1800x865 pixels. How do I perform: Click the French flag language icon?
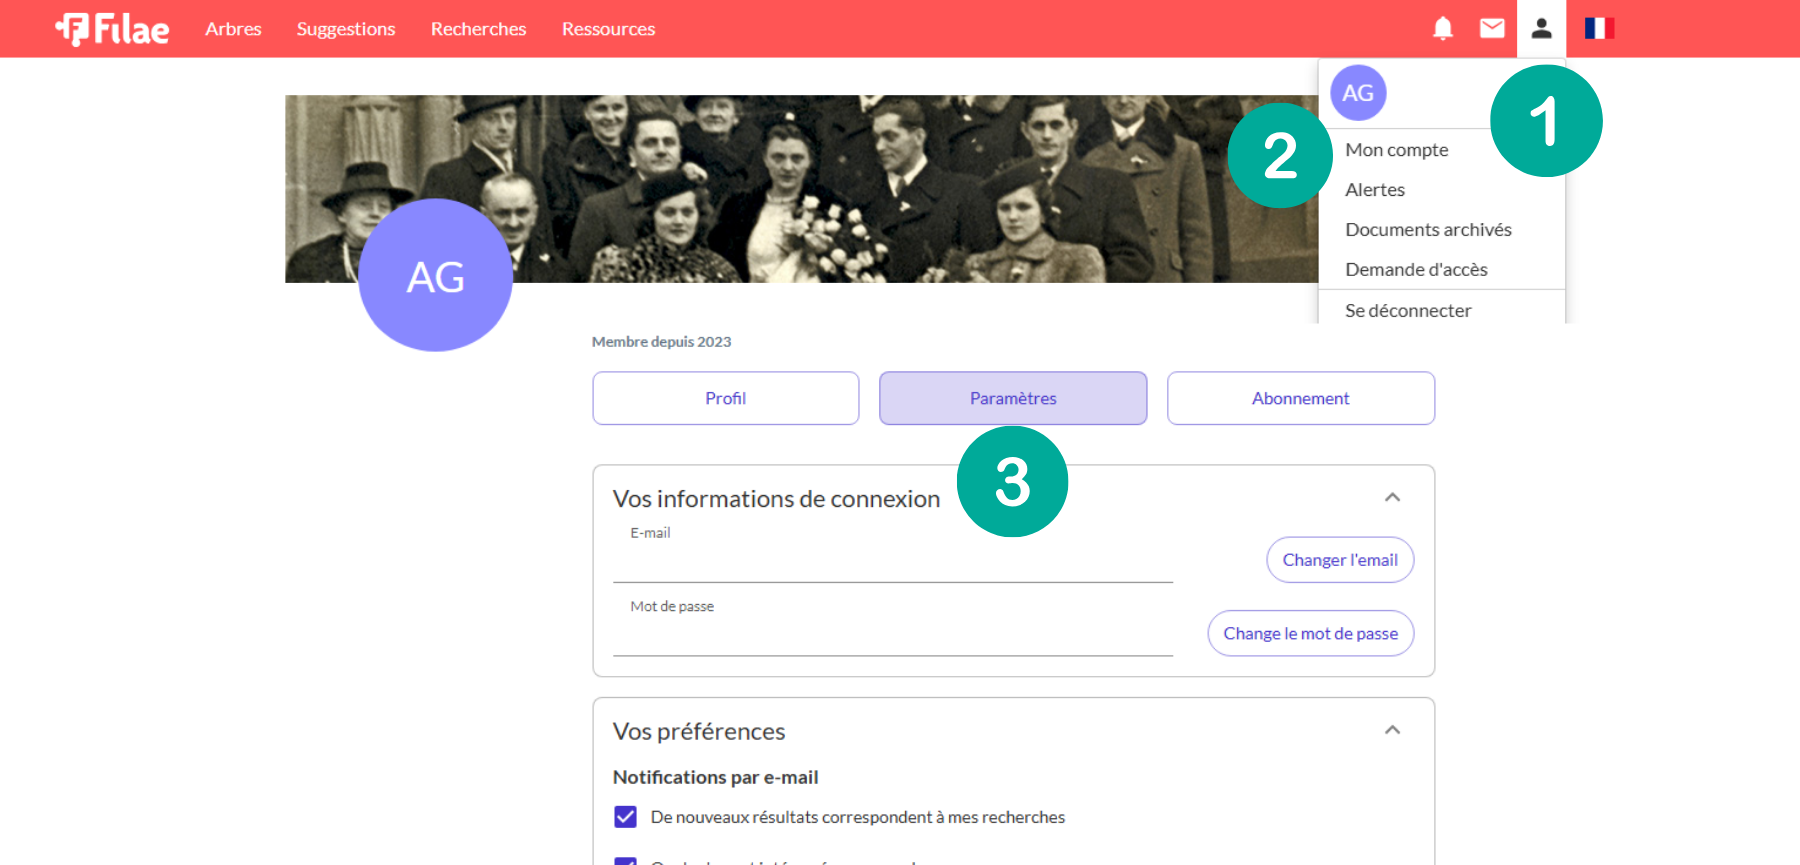pos(1599,29)
